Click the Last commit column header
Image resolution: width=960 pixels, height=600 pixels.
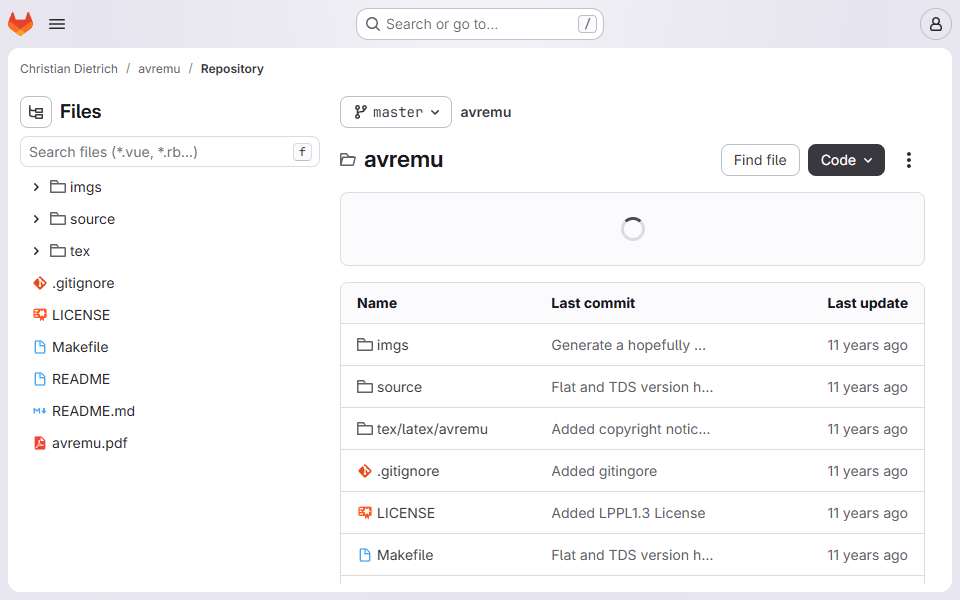click(x=593, y=303)
